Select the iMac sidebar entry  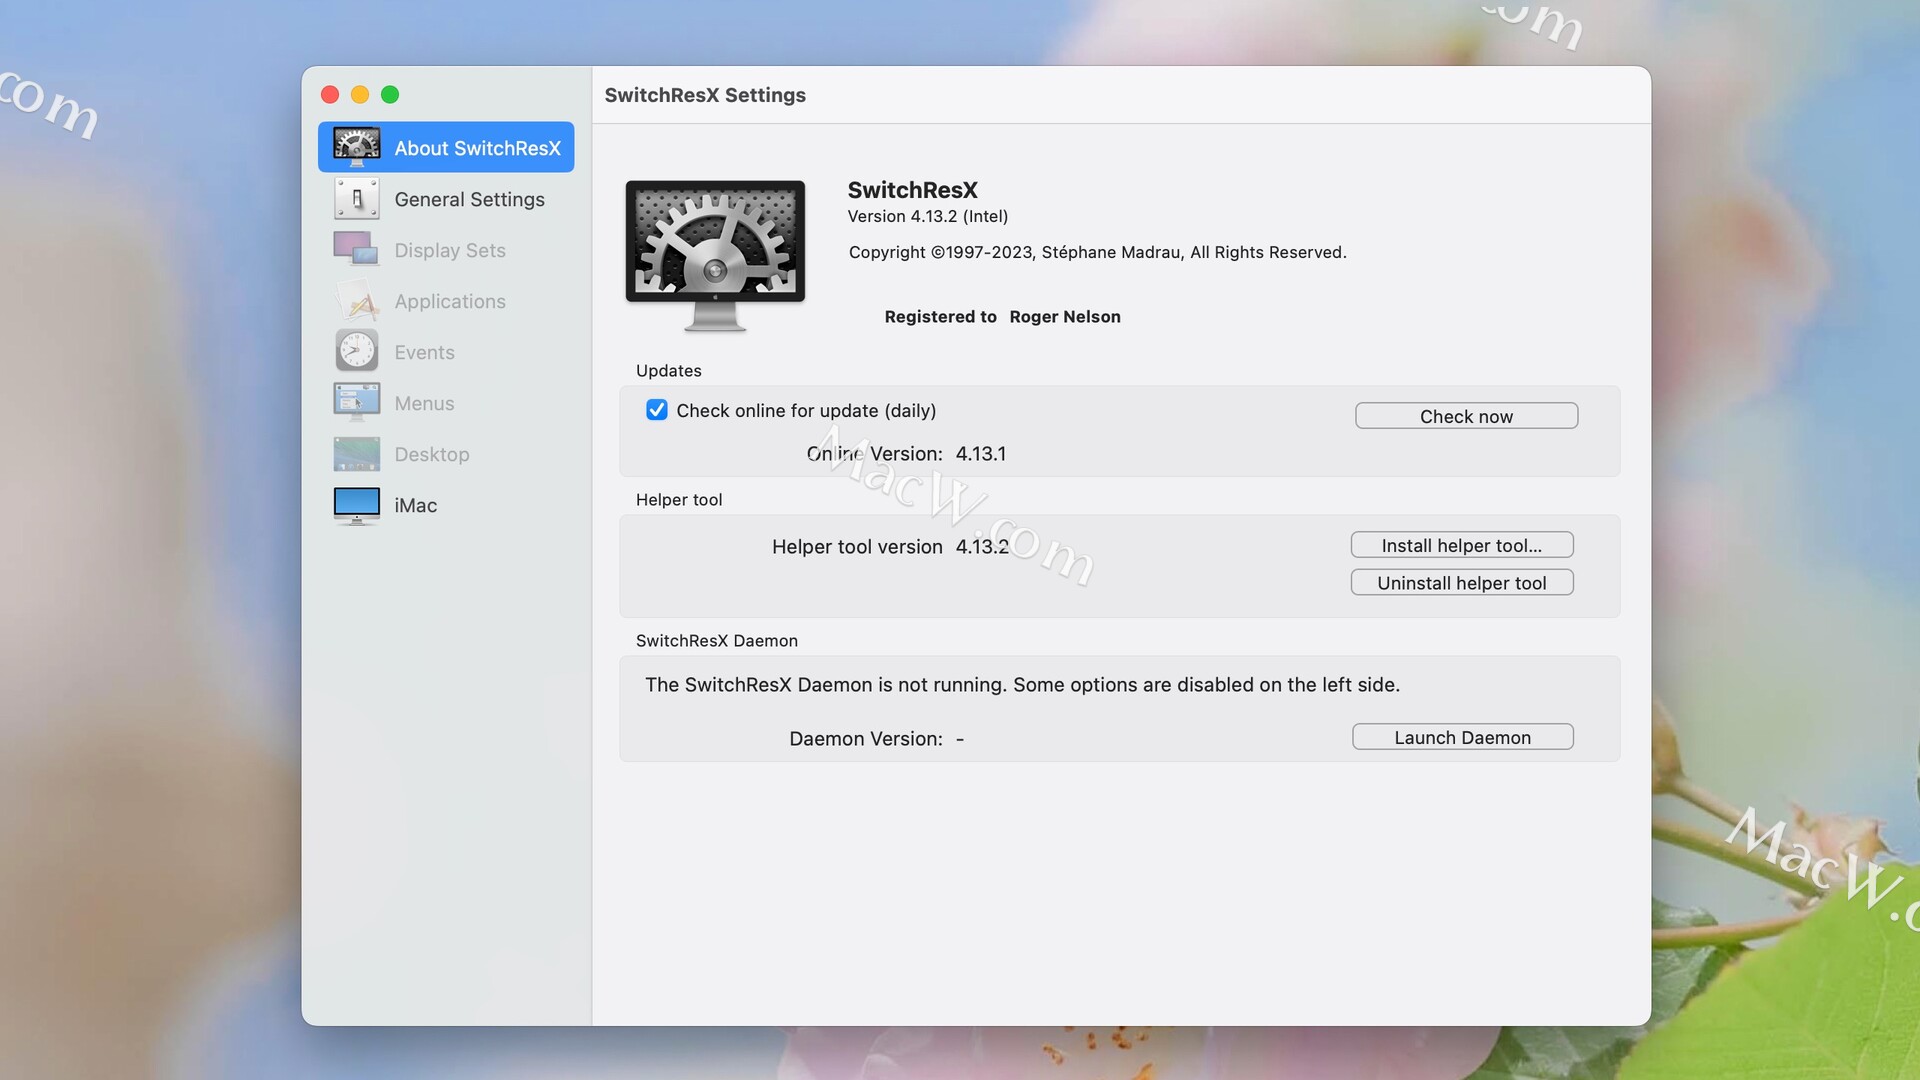(x=415, y=505)
